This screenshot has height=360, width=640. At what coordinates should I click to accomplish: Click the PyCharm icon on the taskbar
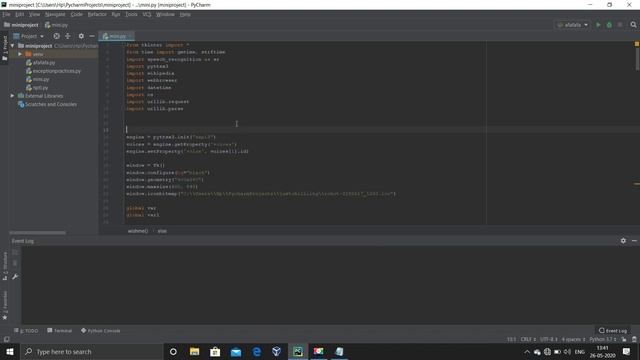(x=298, y=351)
